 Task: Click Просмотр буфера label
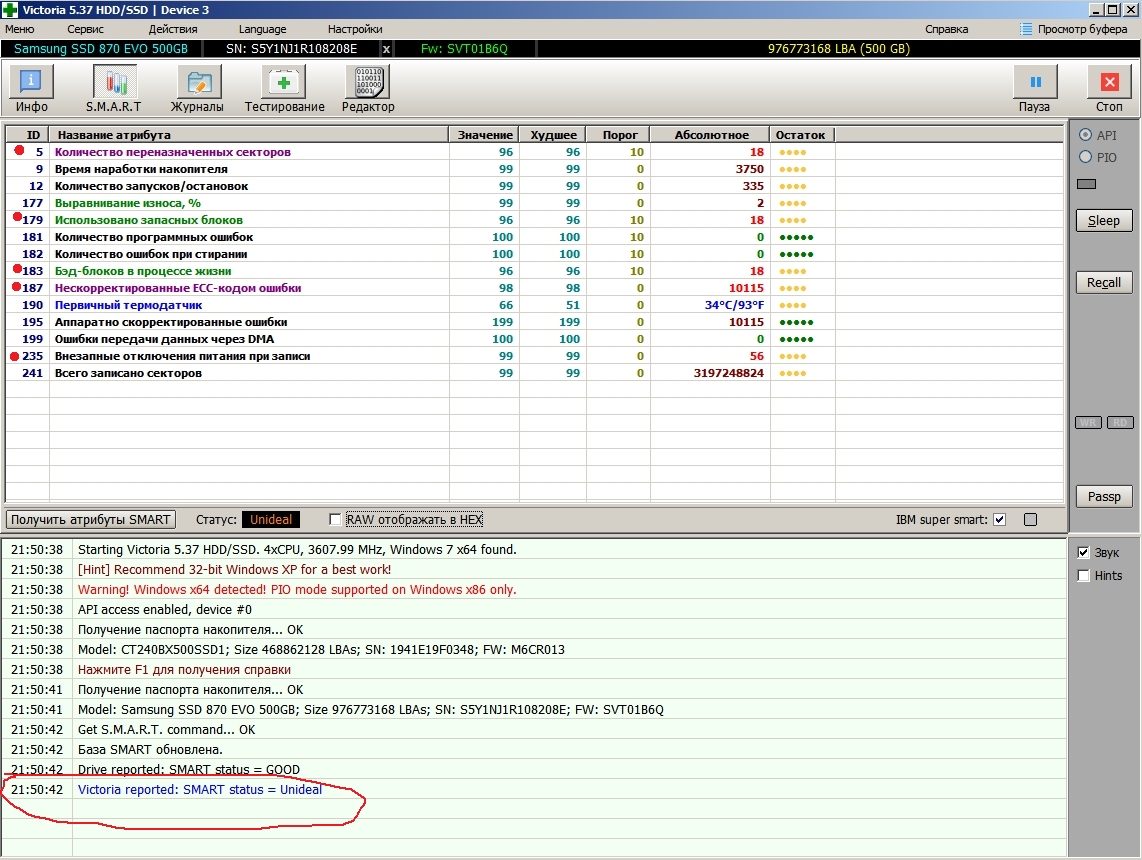click(1082, 29)
